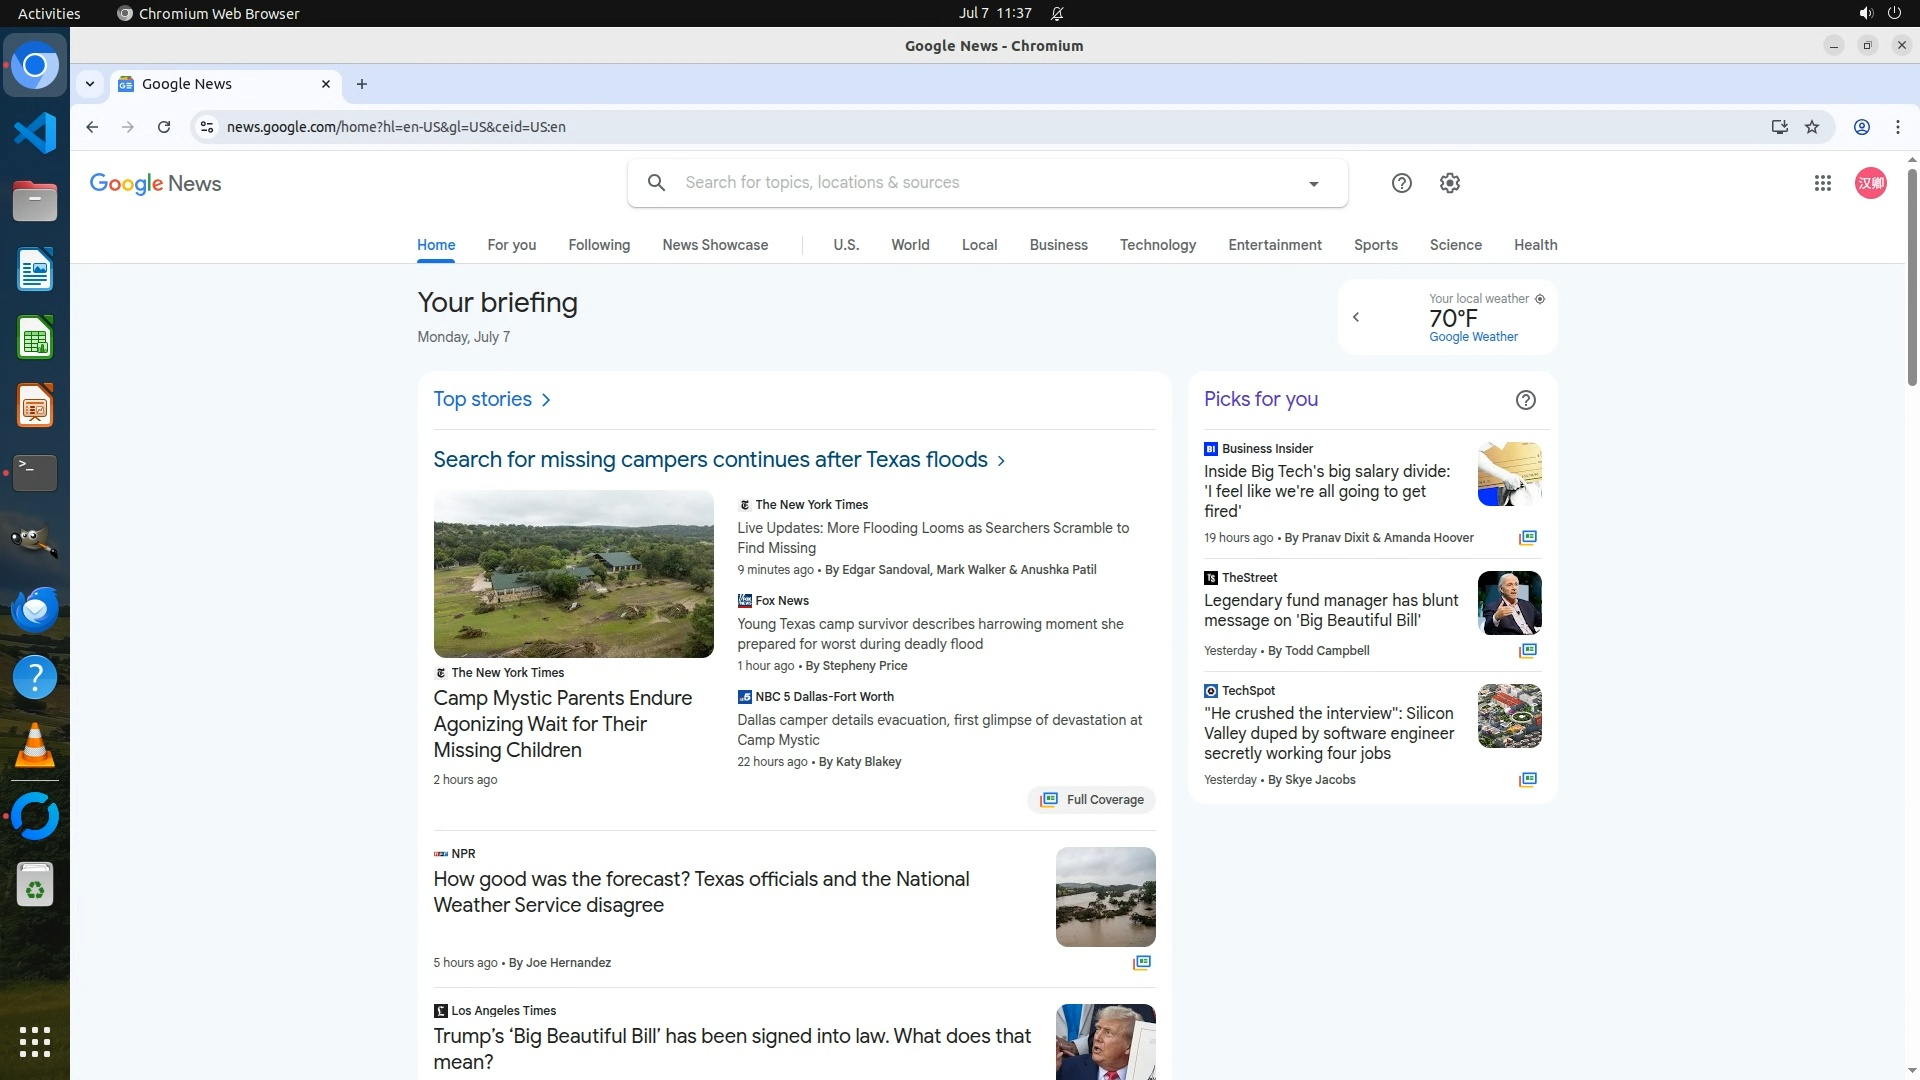
Task: Open full coverage icon for TechSpot story
Action: (1527, 780)
